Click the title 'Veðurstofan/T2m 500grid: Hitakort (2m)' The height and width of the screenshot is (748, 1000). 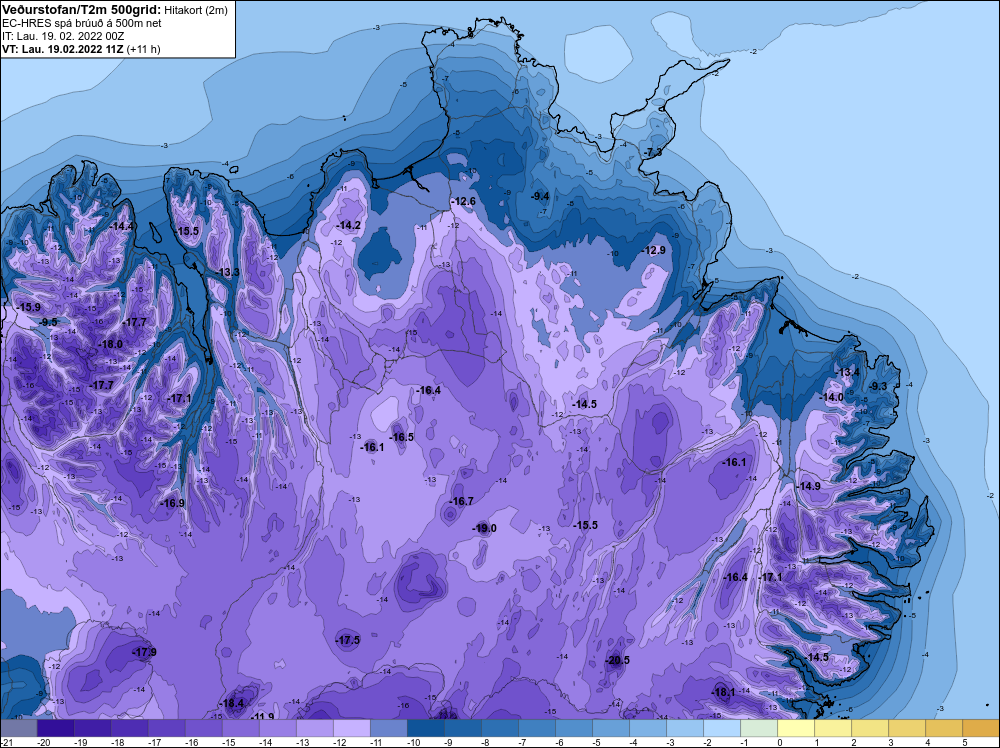point(113,8)
